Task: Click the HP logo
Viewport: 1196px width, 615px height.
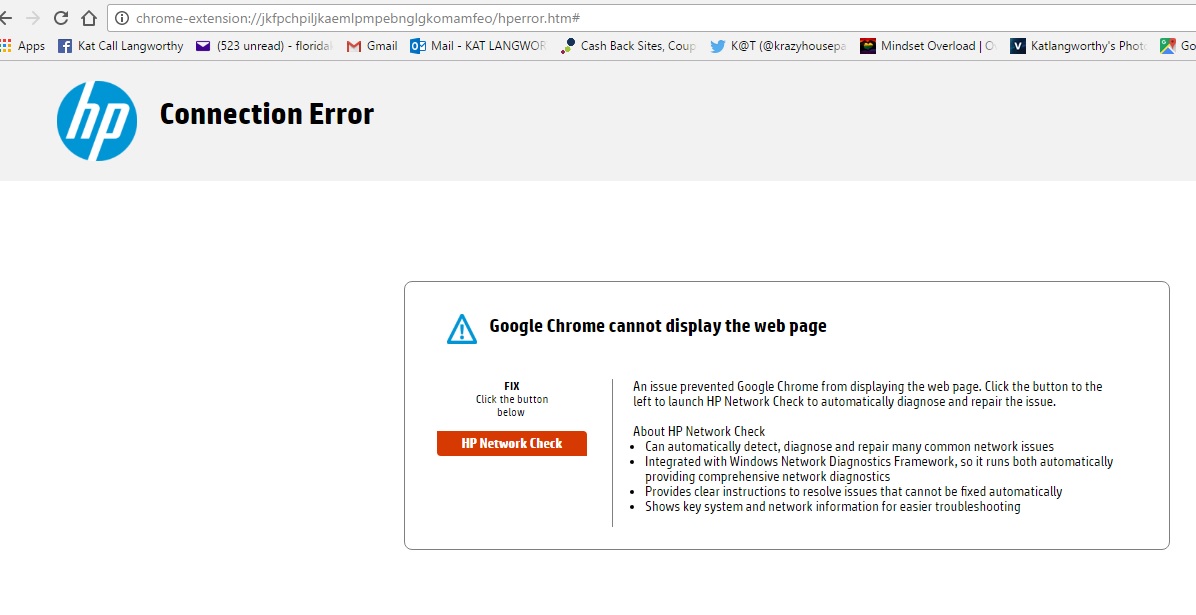Action: pyautogui.click(x=97, y=121)
